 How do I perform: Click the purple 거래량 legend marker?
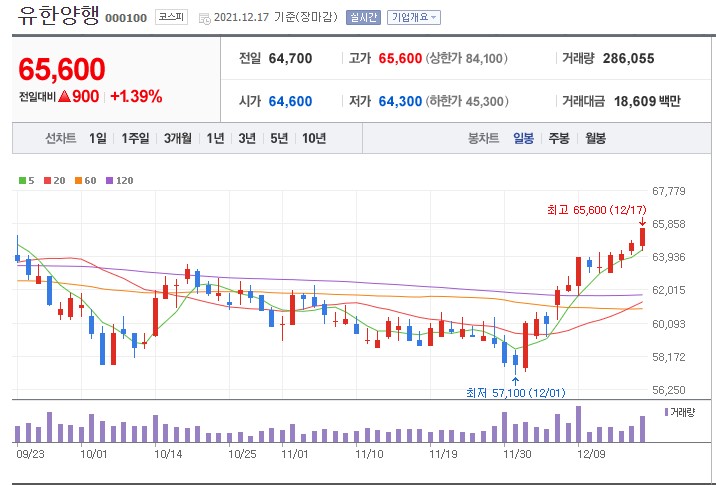pyautogui.click(x=666, y=412)
